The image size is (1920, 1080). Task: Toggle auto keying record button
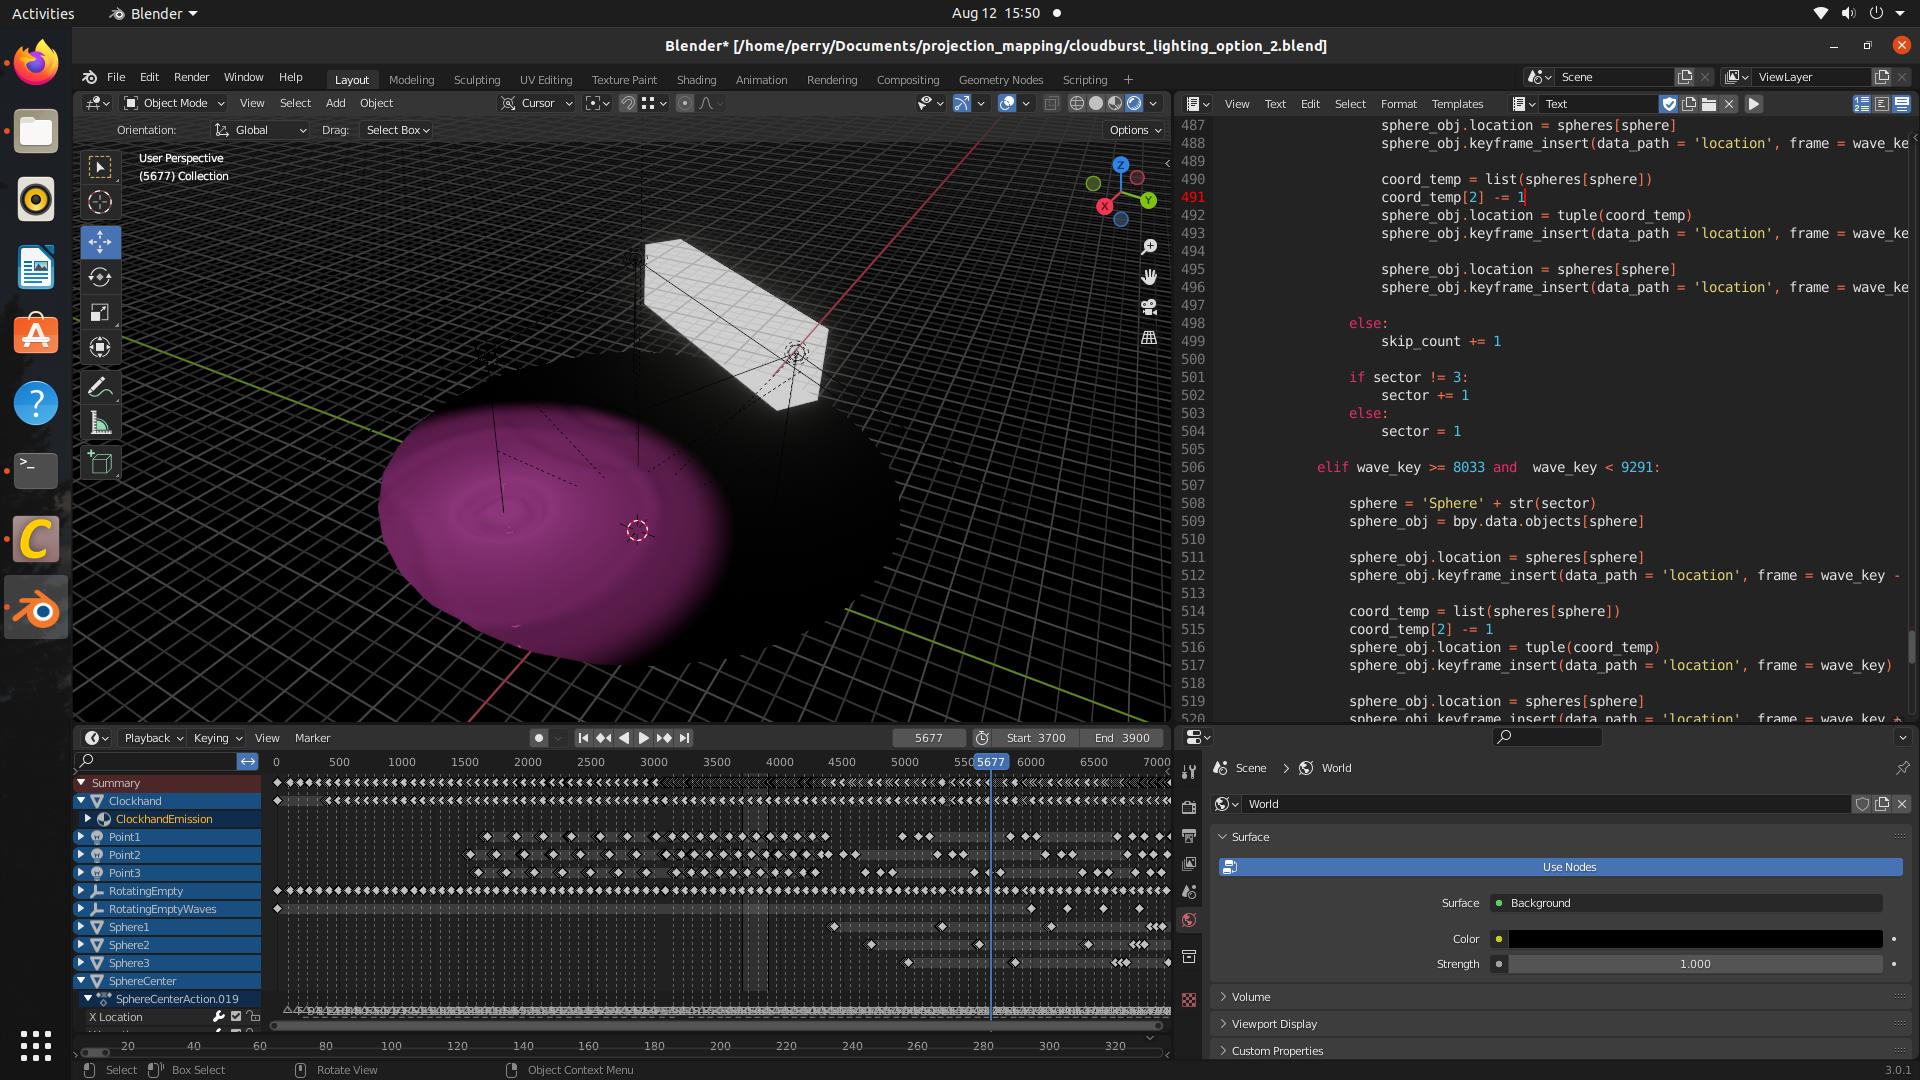pos(539,738)
